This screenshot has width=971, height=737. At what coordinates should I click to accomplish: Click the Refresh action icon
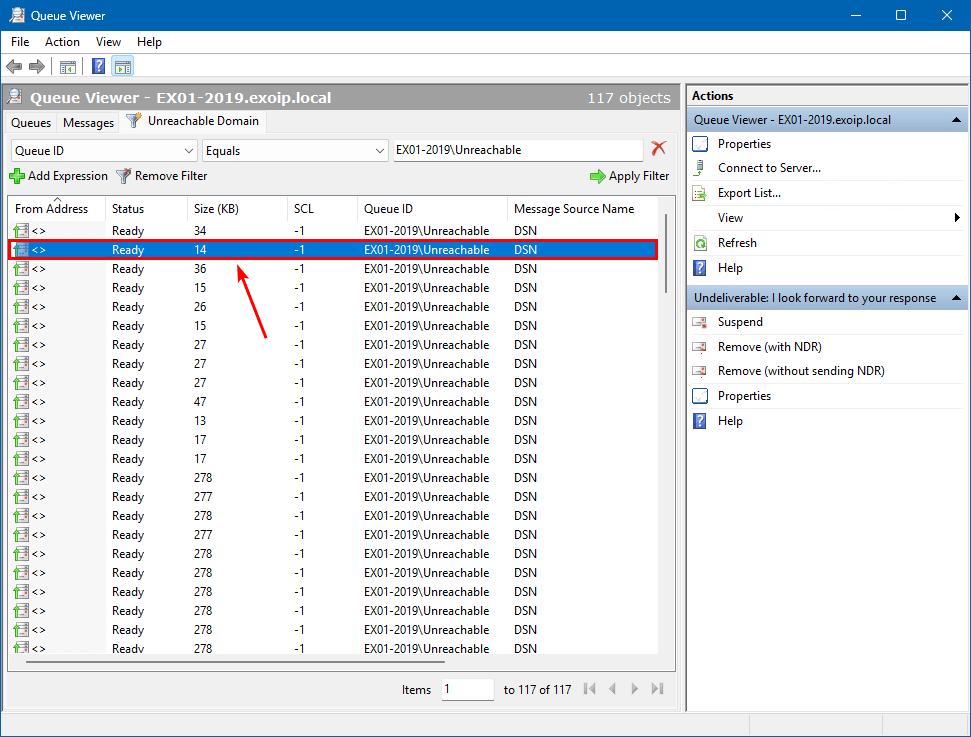pyautogui.click(x=700, y=243)
